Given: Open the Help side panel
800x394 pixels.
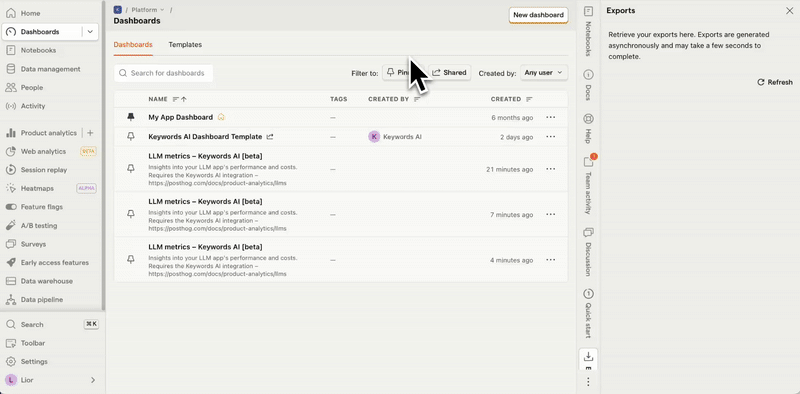Looking at the screenshot, I should (x=588, y=129).
